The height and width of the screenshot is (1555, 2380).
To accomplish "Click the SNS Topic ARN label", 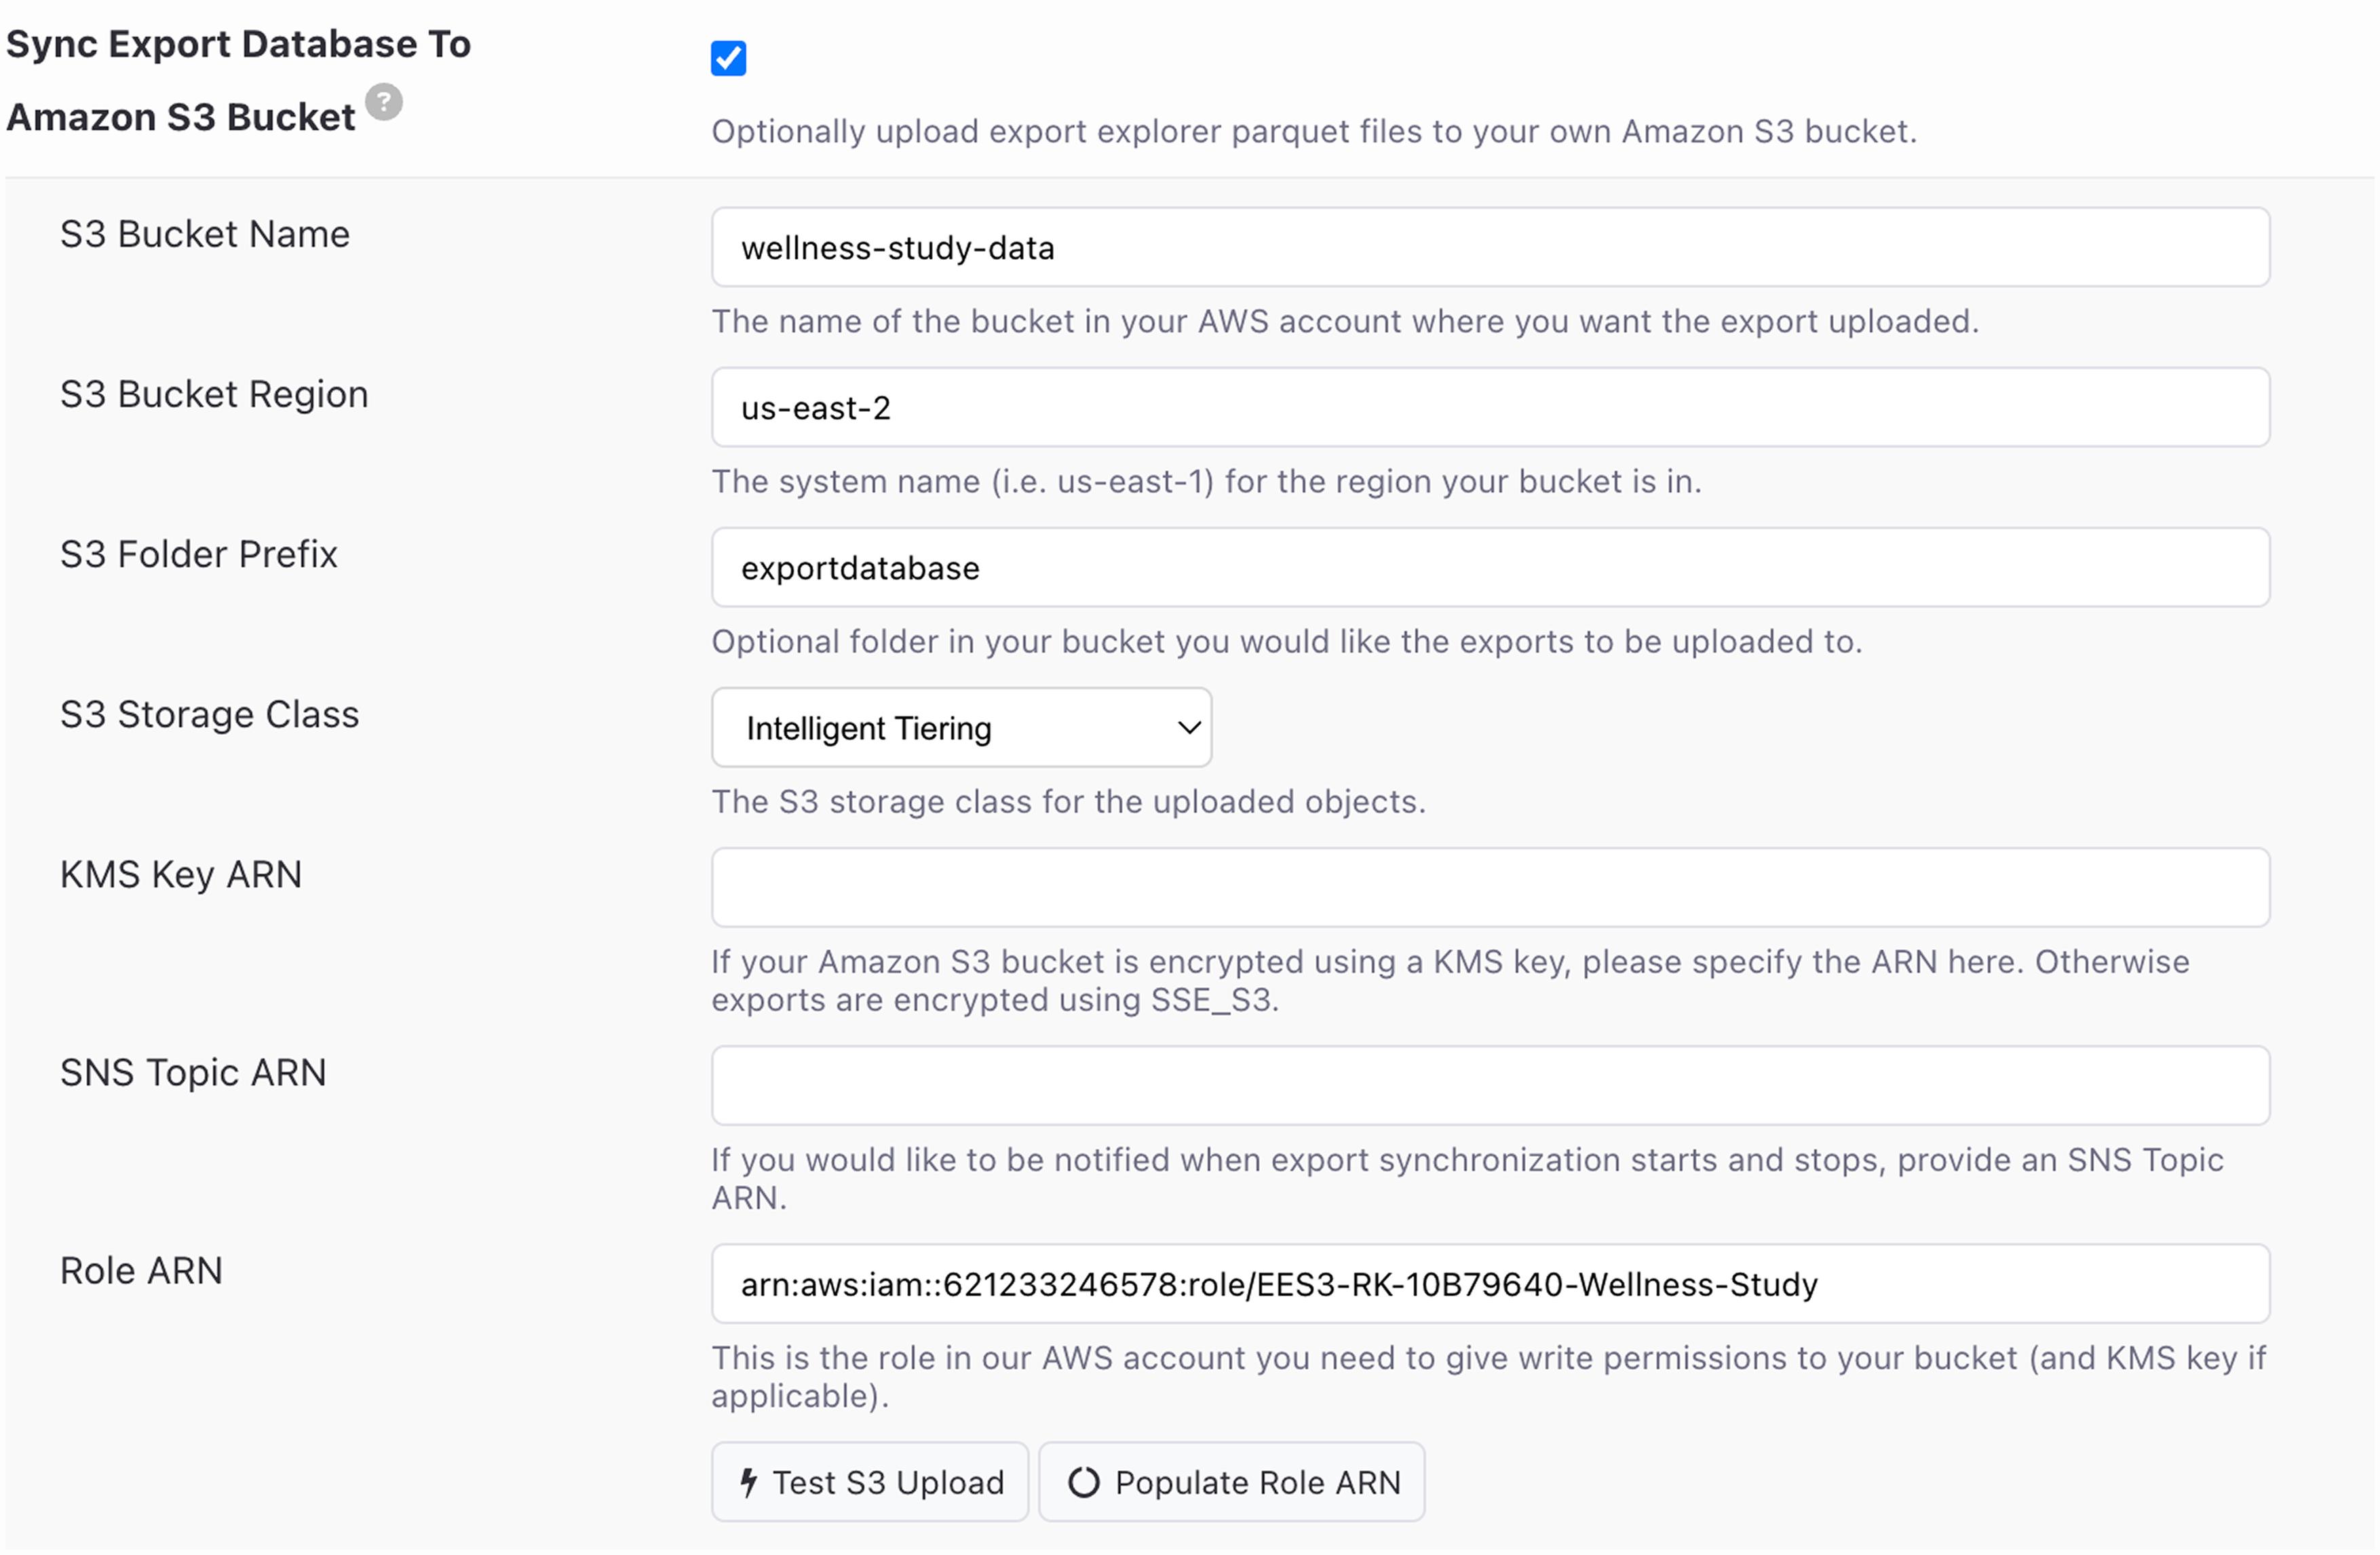I will click(x=193, y=1072).
